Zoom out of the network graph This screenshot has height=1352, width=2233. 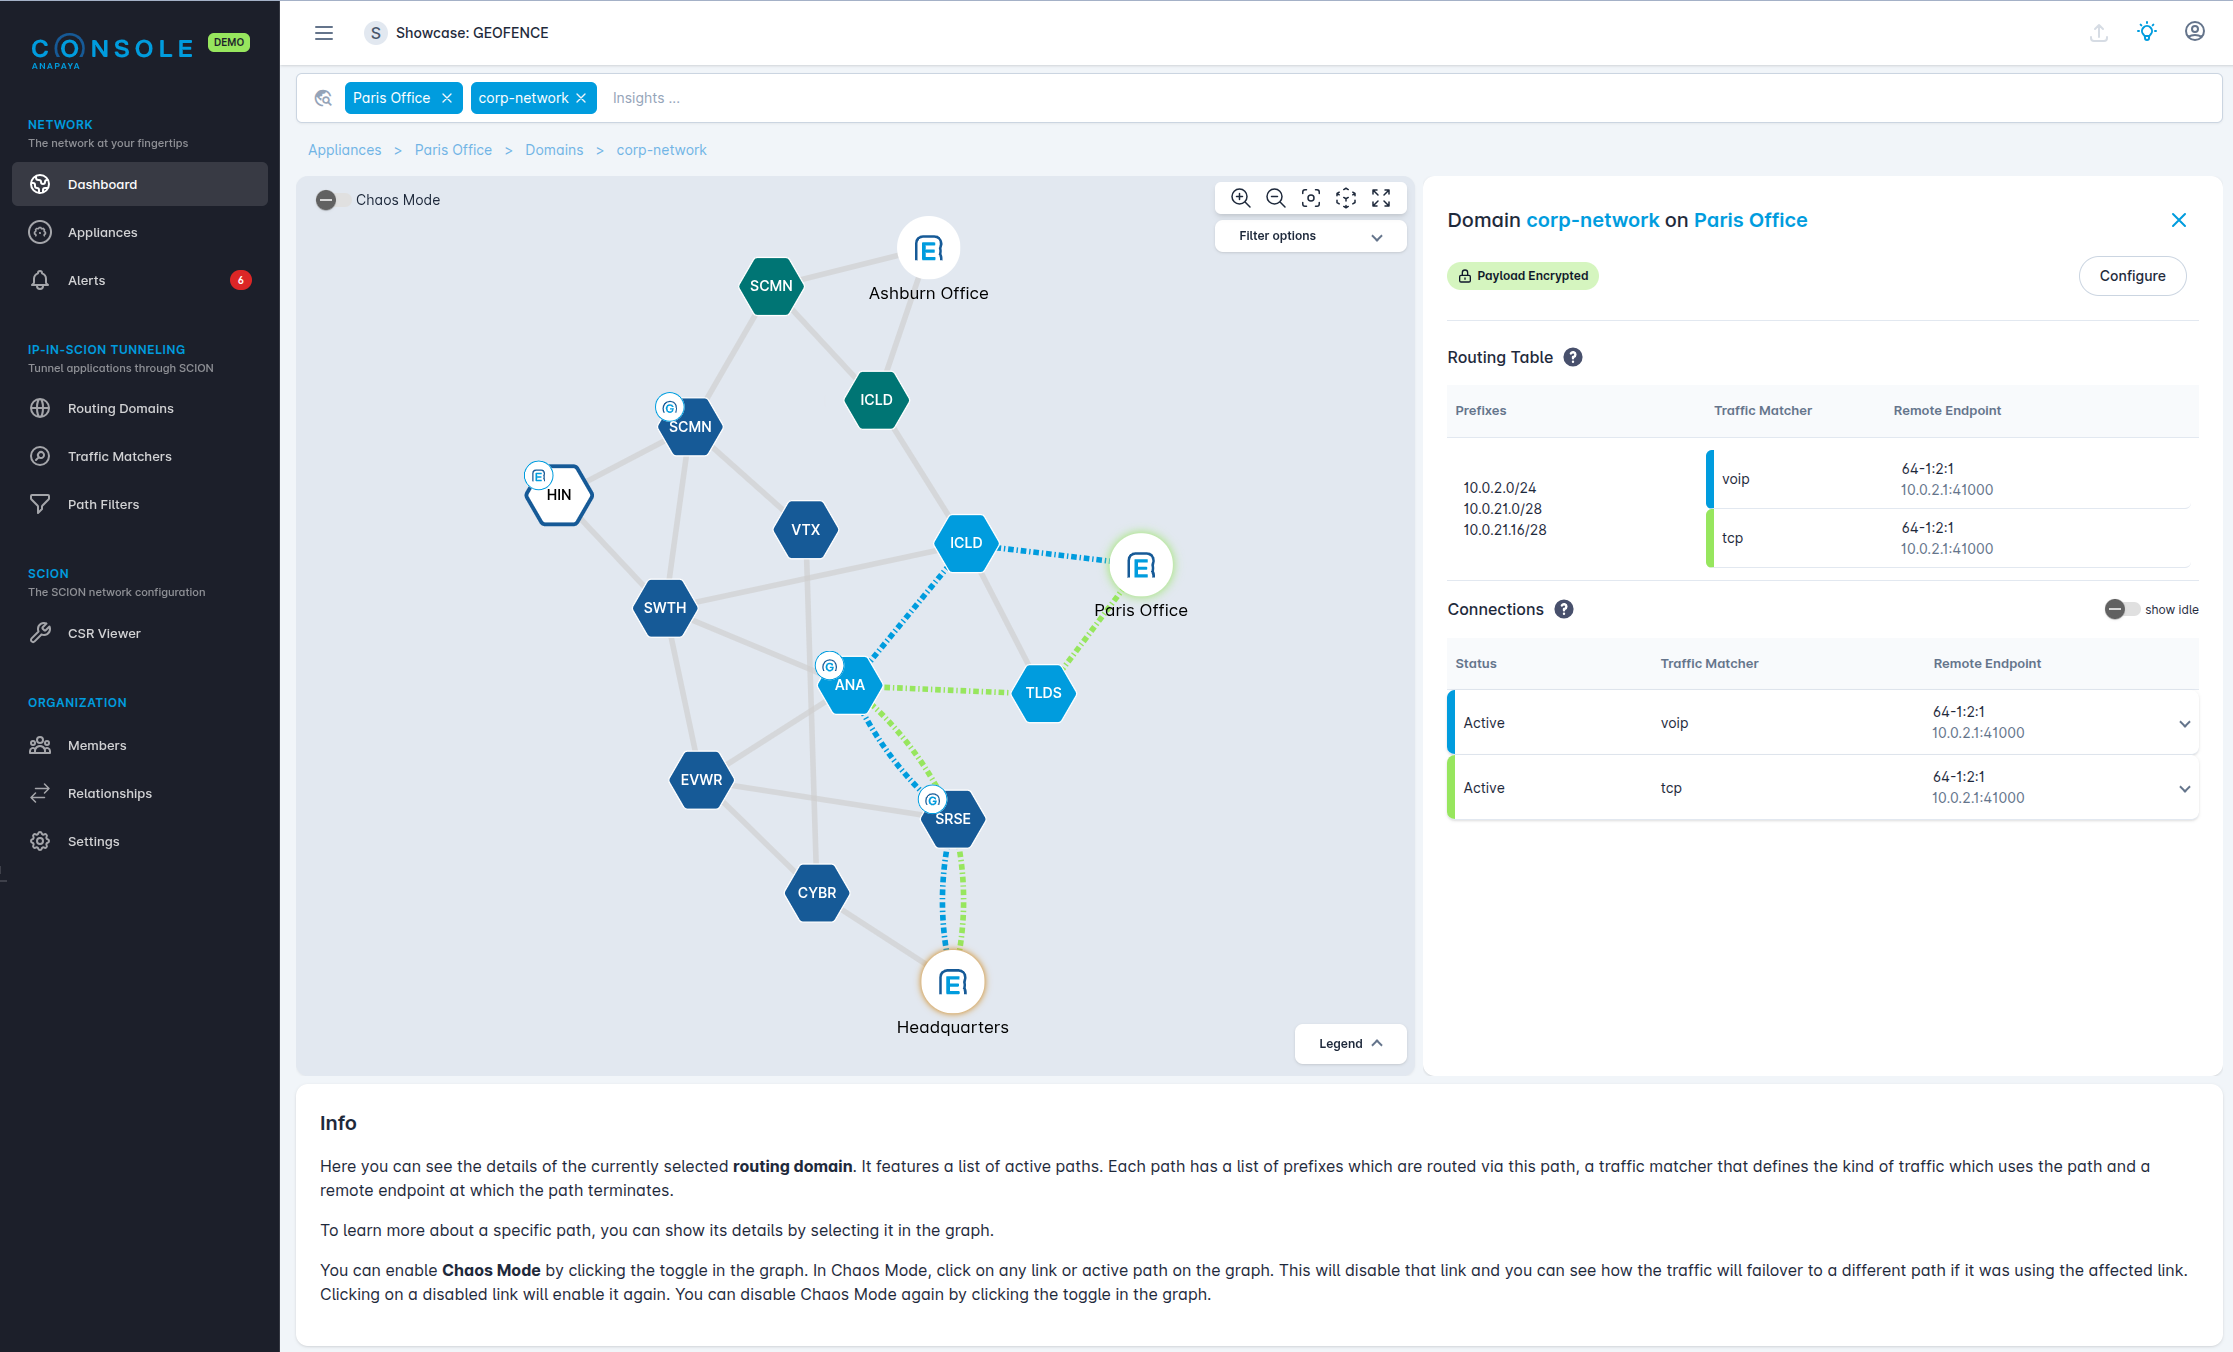coord(1275,198)
